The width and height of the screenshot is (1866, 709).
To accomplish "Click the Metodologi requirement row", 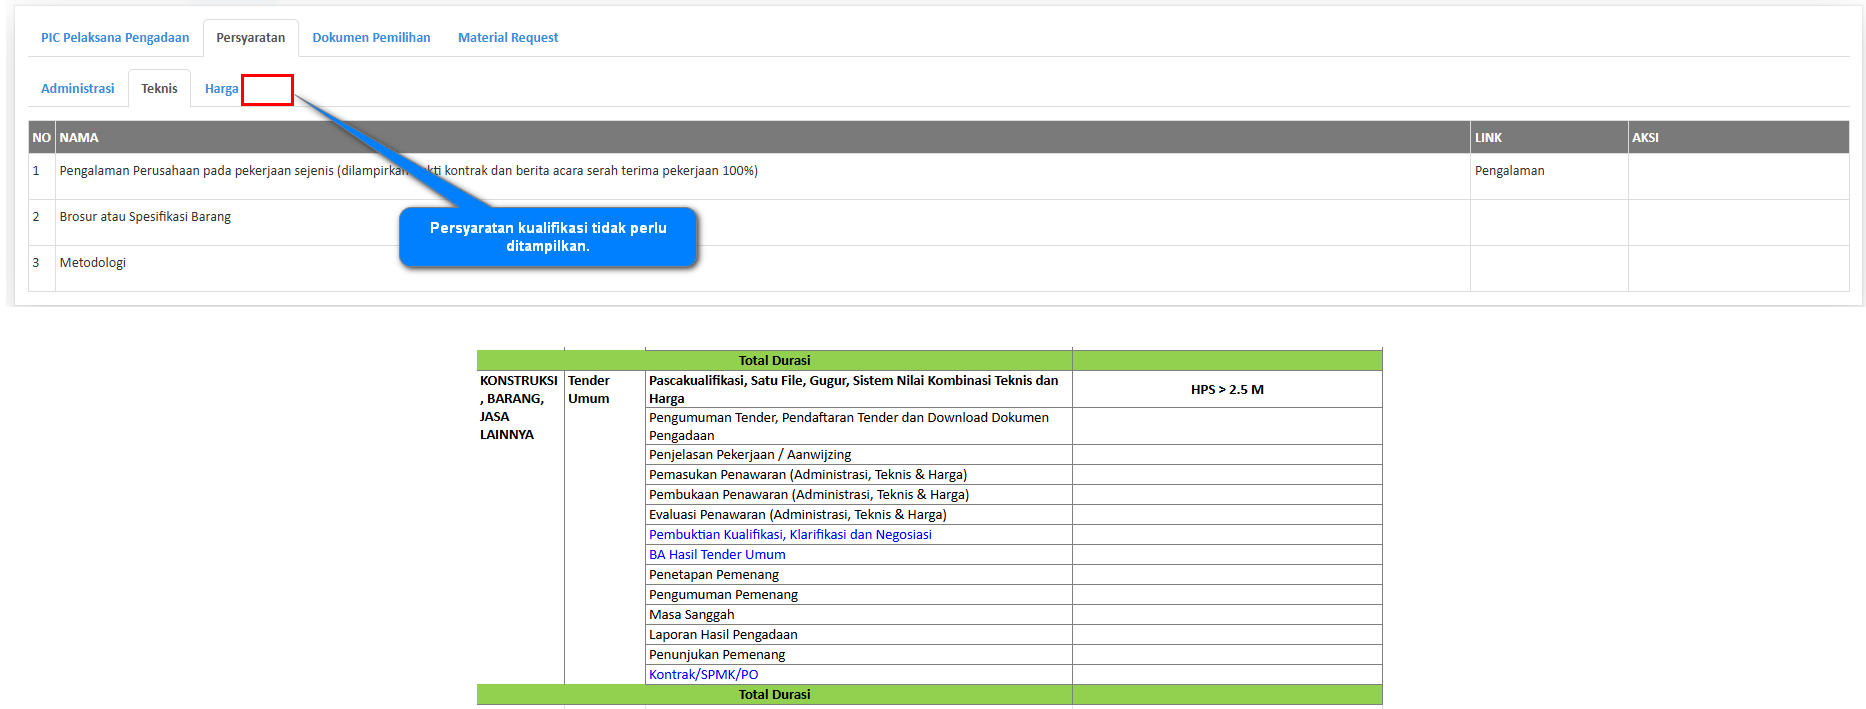I will (x=93, y=263).
